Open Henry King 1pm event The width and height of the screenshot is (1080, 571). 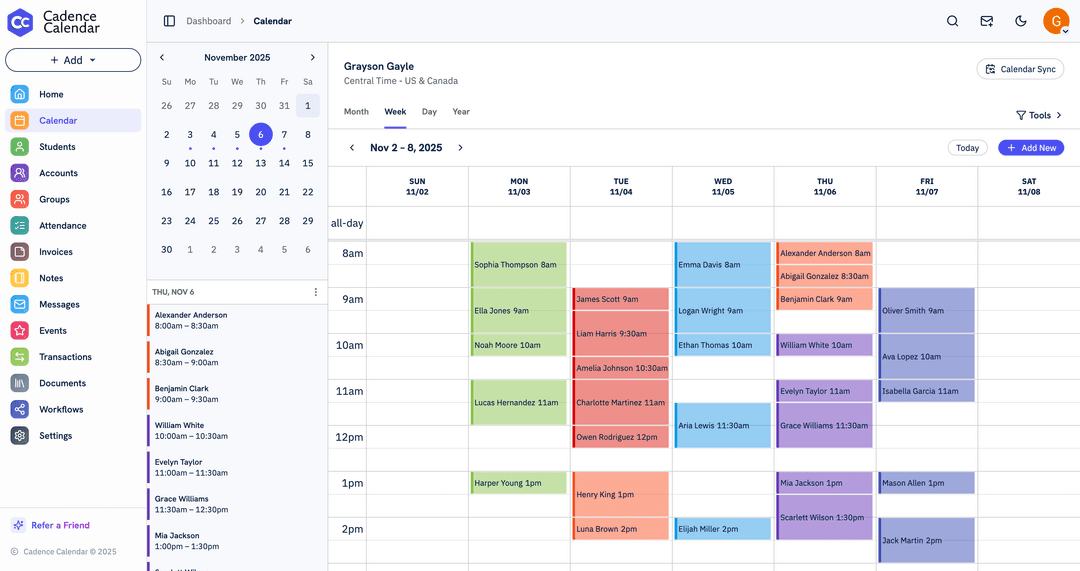pos(621,495)
